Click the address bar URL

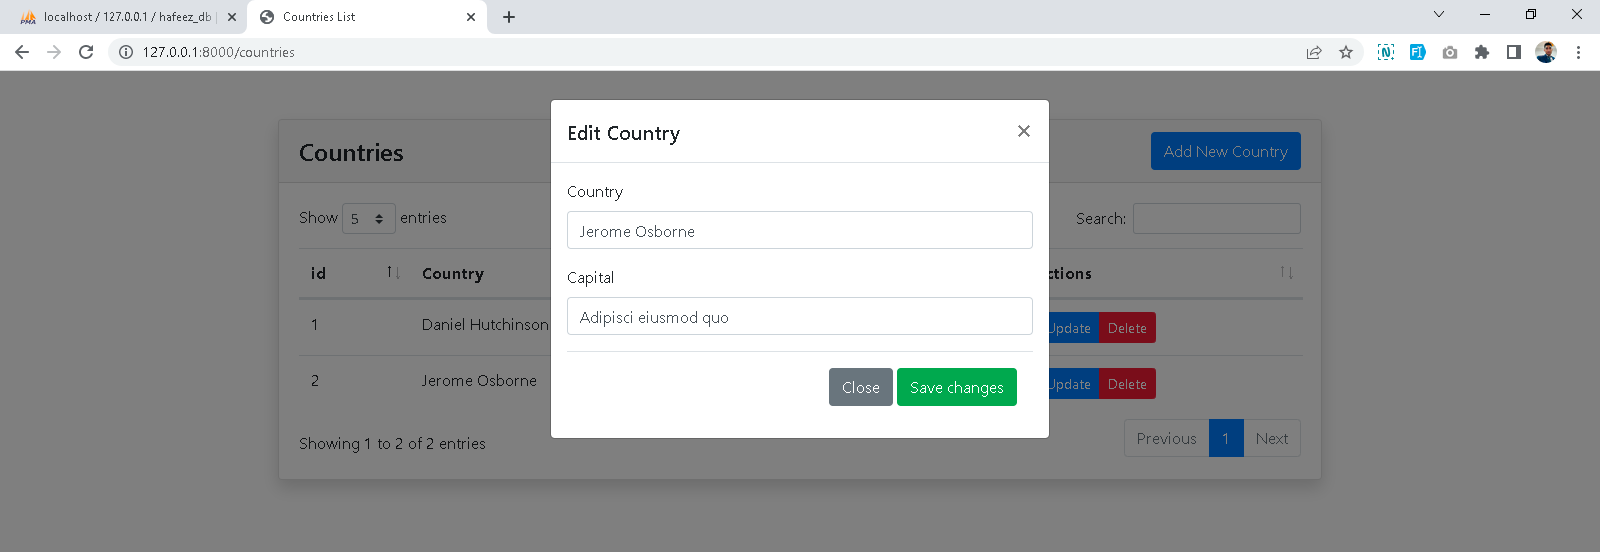219,52
